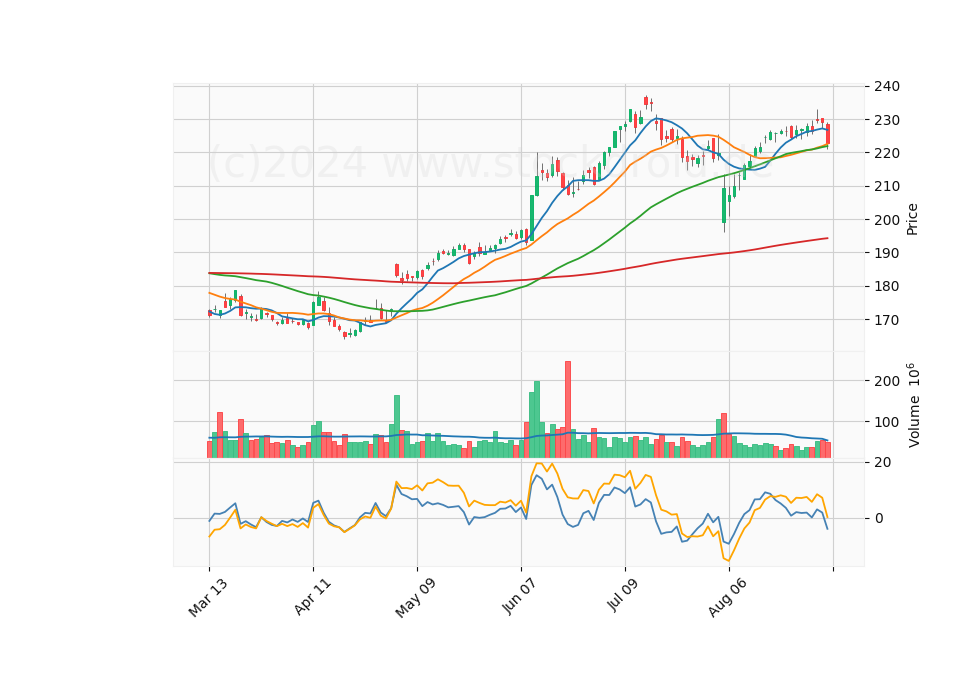Screen dimensions: 960x690
Task: Click the 180 price axis value
Action: point(887,287)
